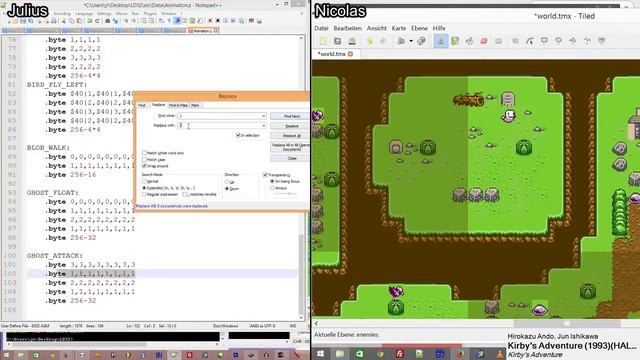Select the Insert Ellipse tool in Tiled

coord(558,41)
